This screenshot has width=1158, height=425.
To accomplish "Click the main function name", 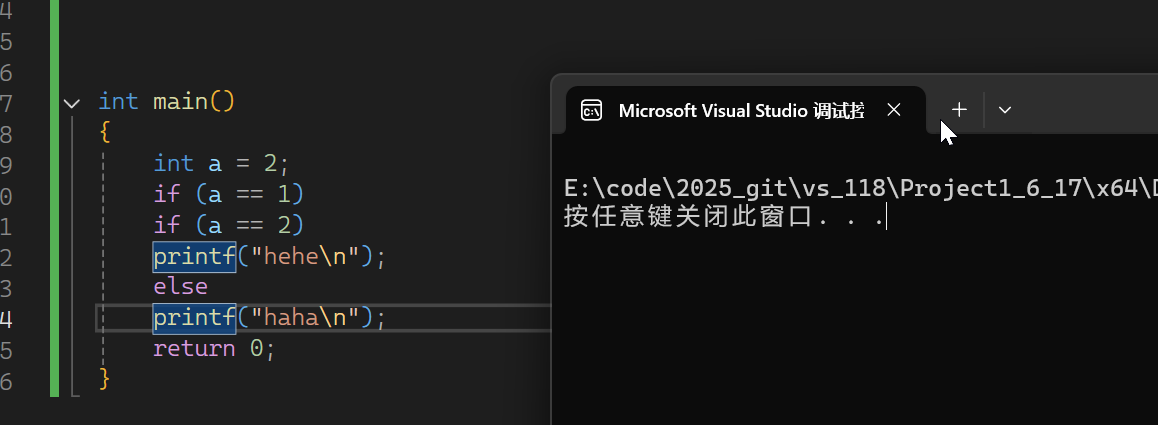I will click(x=180, y=101).
